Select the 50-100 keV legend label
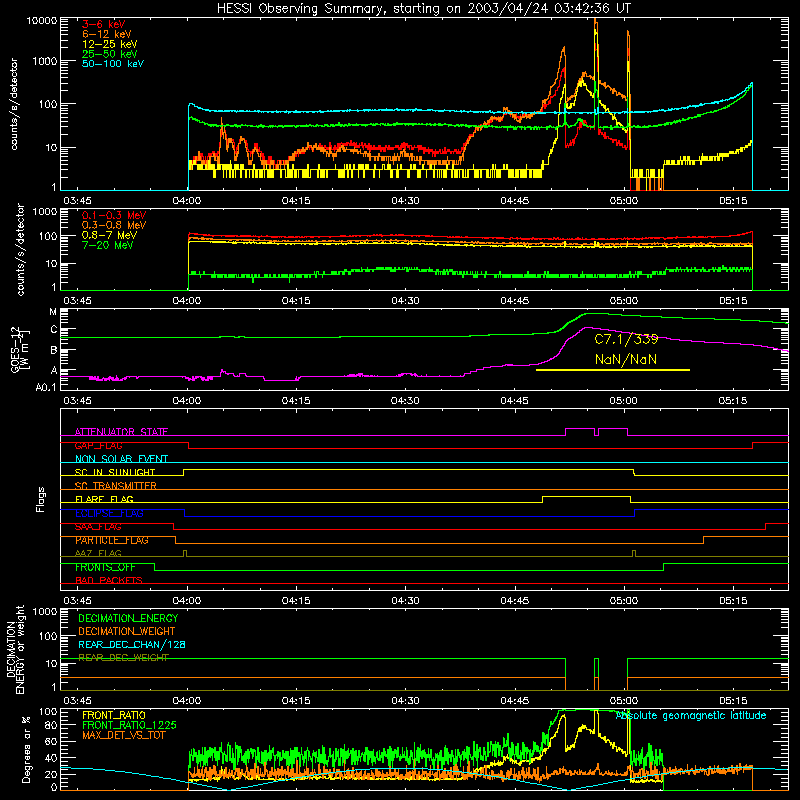 [113, 63]
